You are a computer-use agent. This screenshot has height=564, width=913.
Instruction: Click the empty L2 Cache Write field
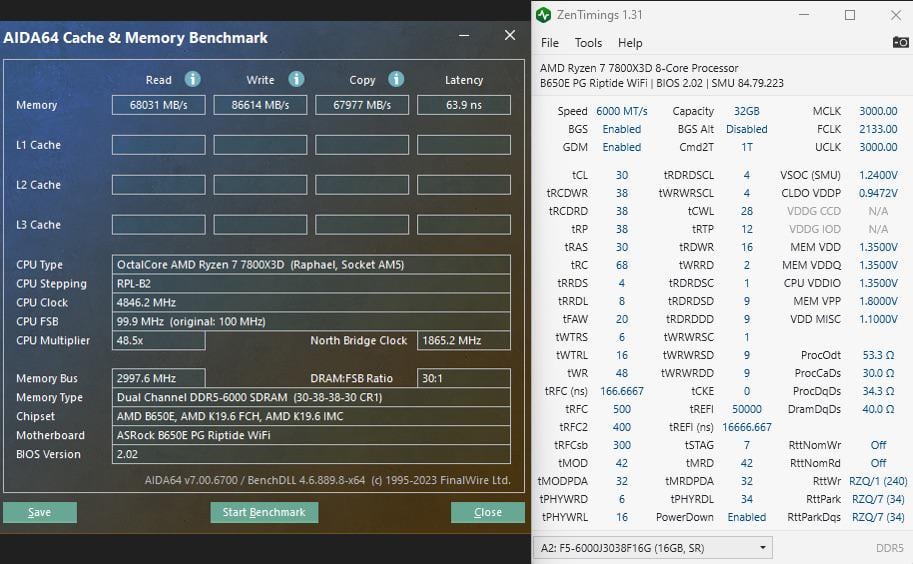260,185
